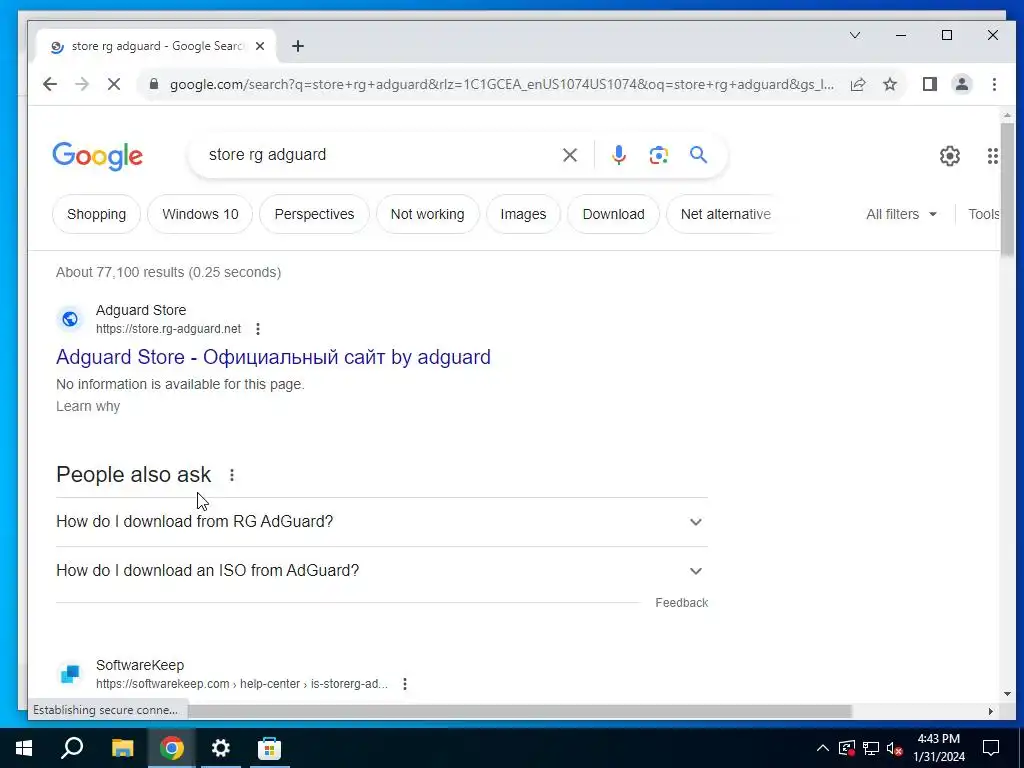Open Settings from the taskbar

[221, 748]
